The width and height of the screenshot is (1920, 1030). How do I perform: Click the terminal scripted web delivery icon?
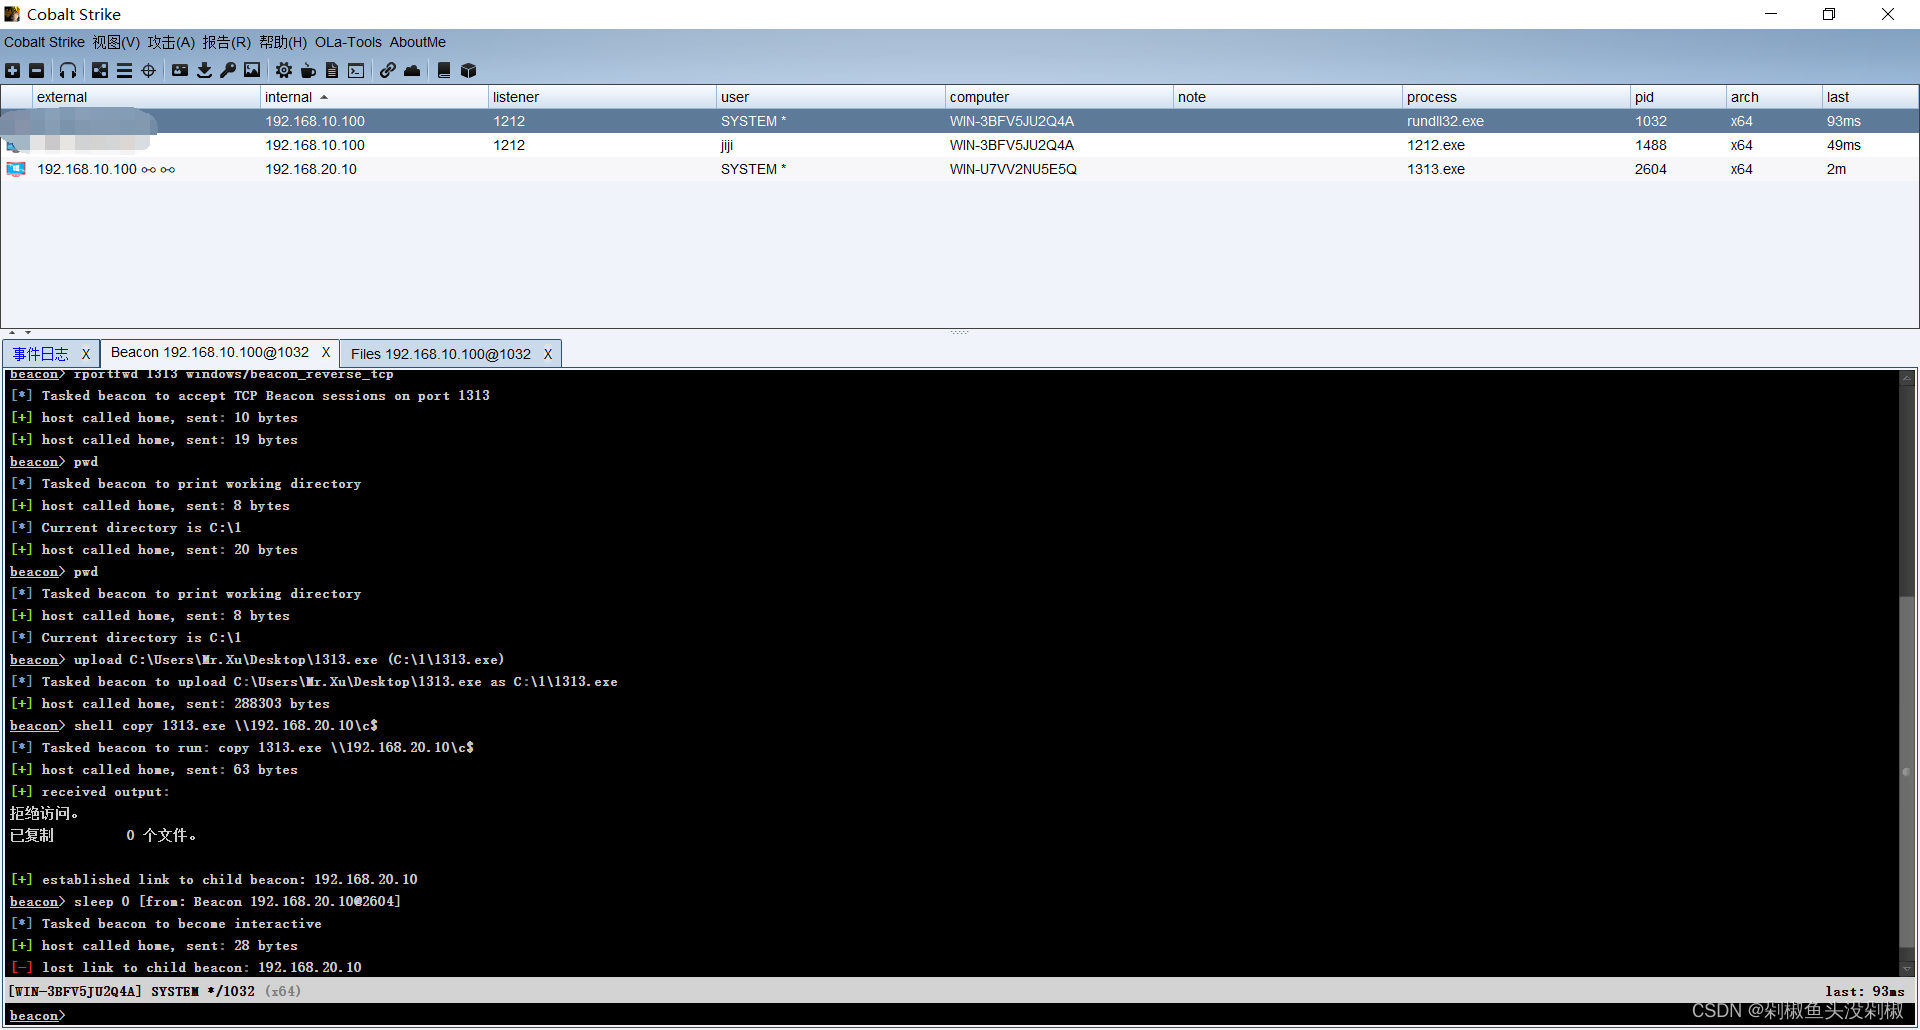(356, 70)
